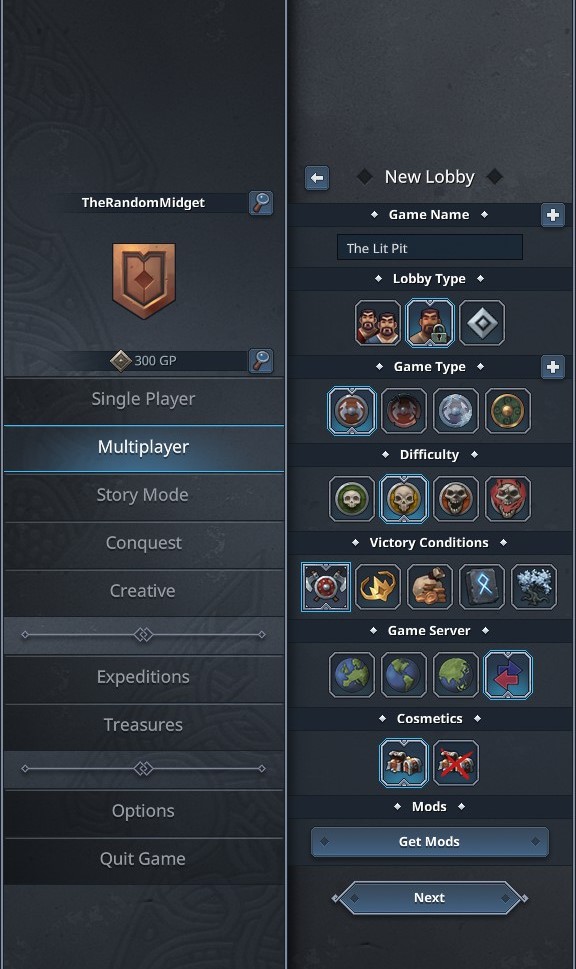The width and height of the screenshot is (576, 969).
Task: Expand Game Name options with plus button
Action: (x=553, y=215)
